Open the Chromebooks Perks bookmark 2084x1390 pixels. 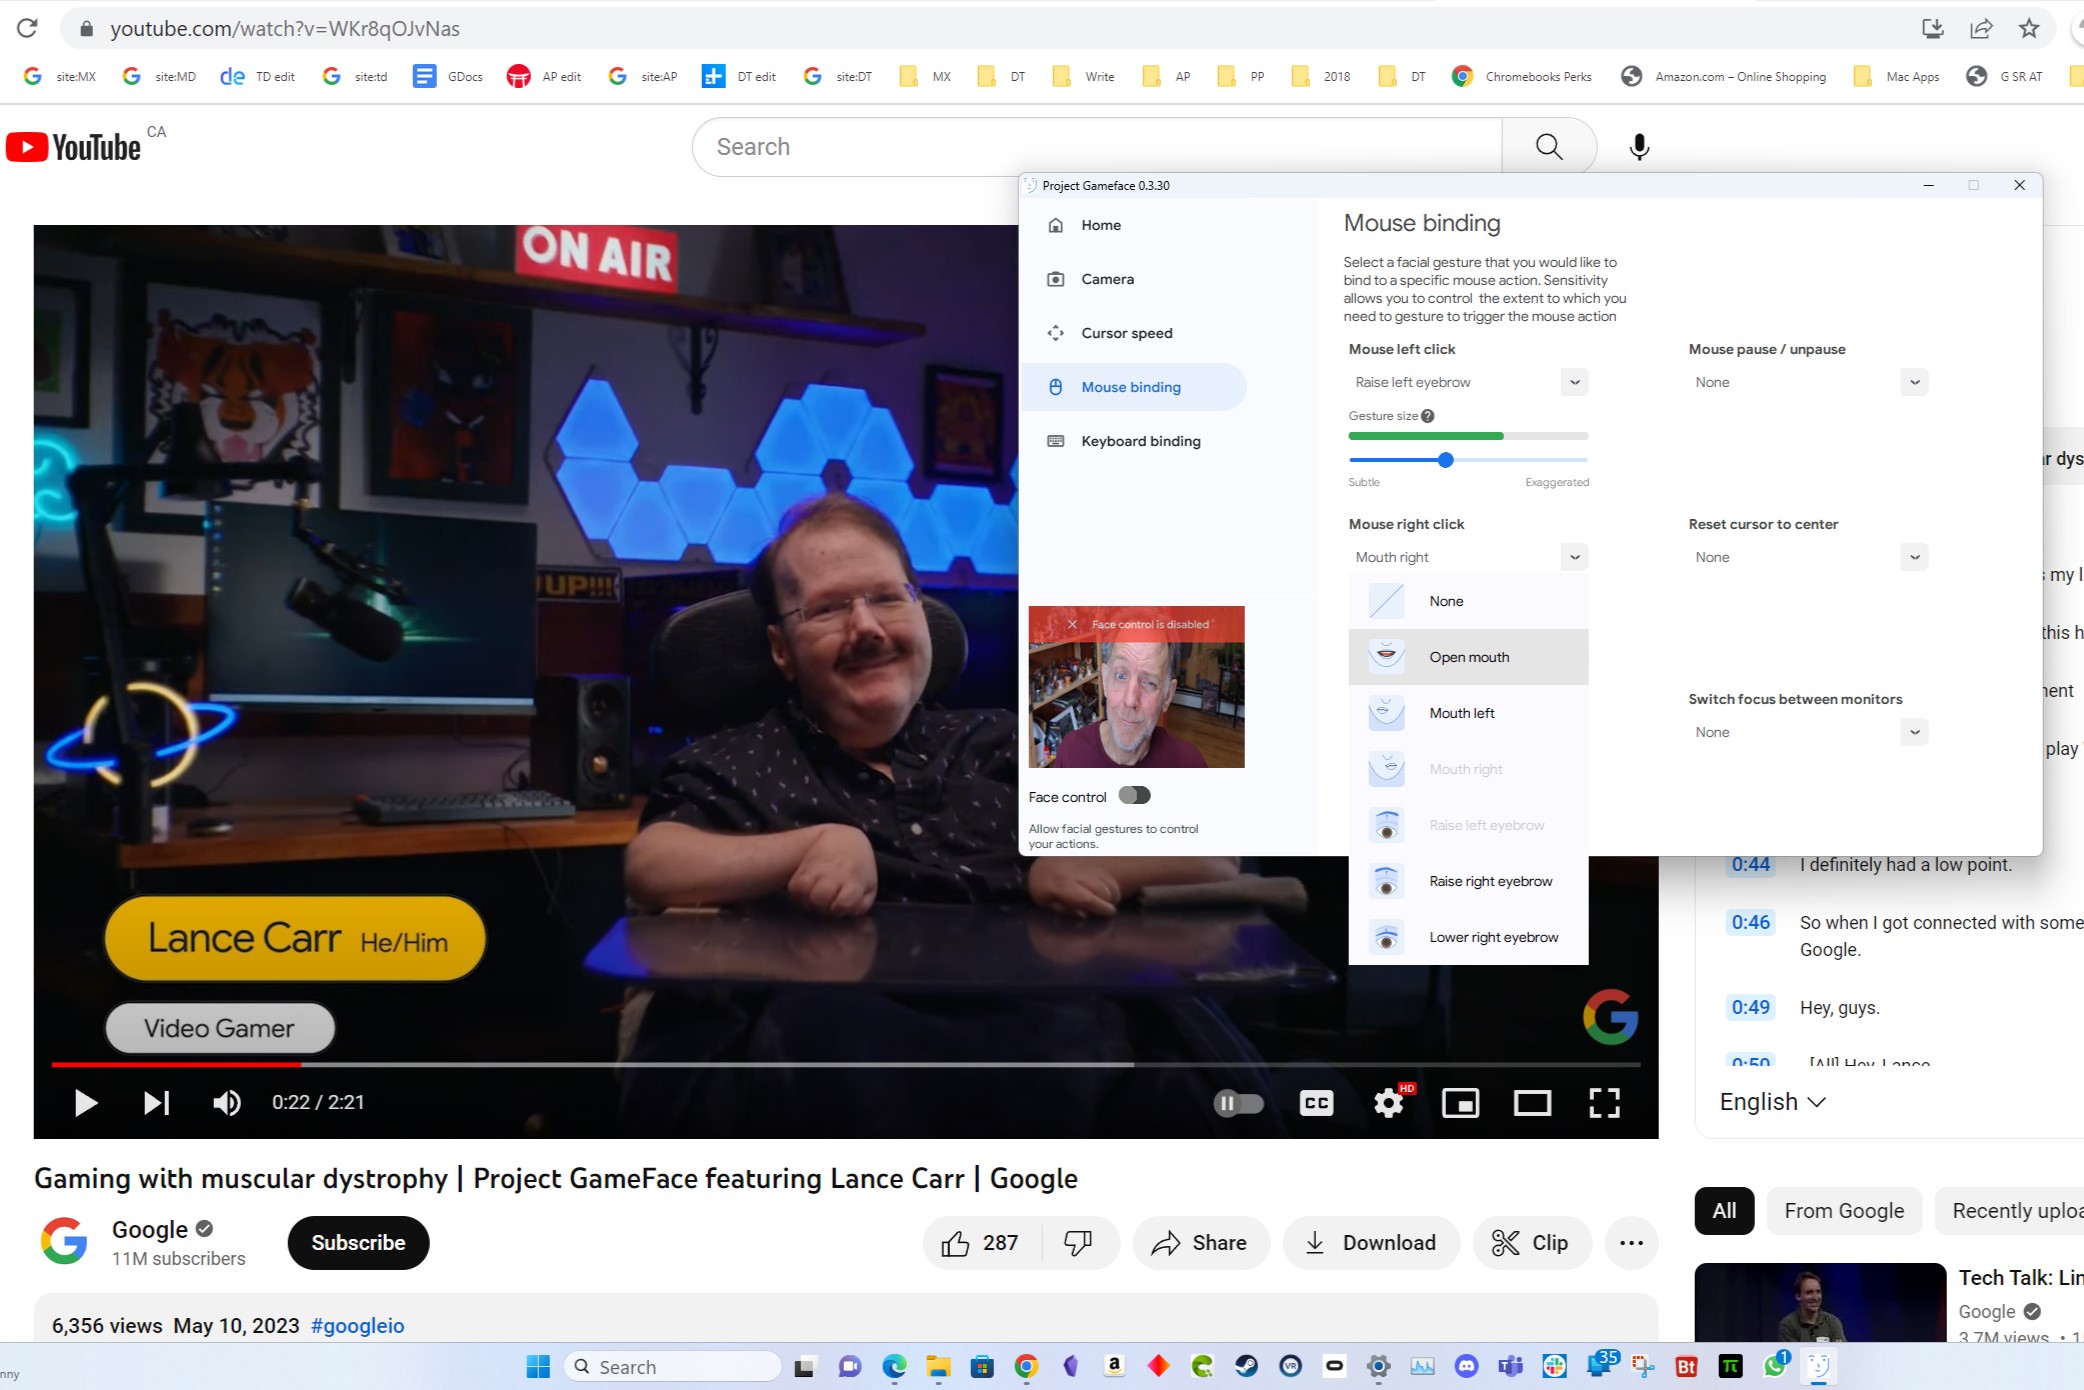pos(1521,76)
